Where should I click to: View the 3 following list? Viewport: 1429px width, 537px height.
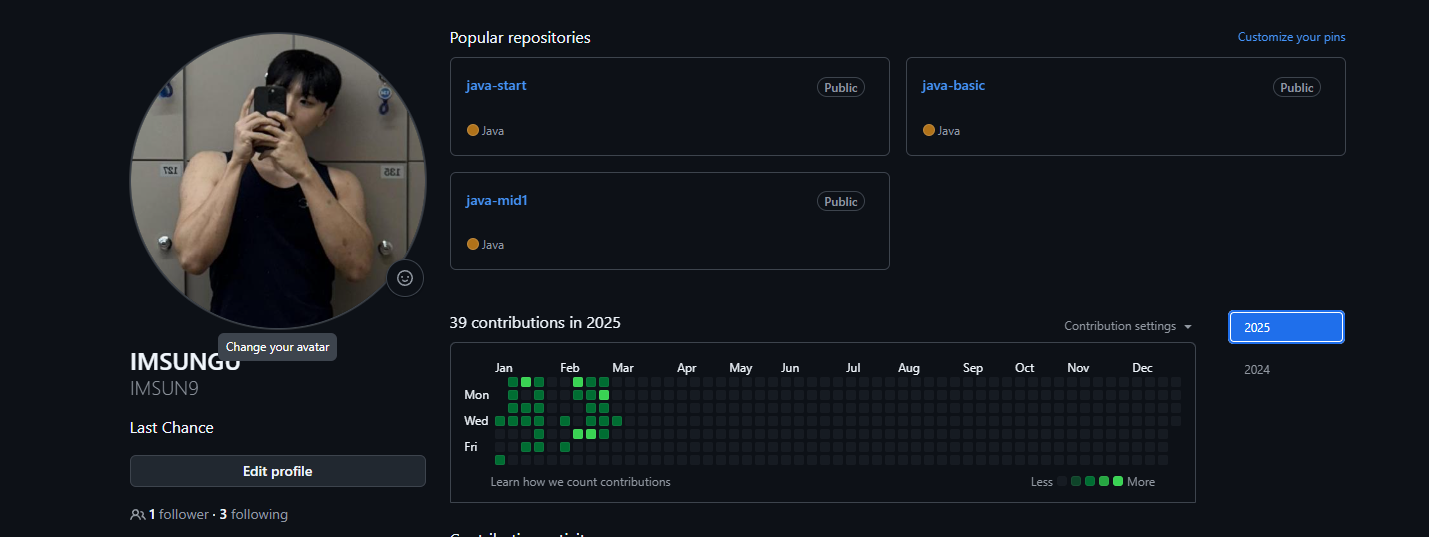253,515
